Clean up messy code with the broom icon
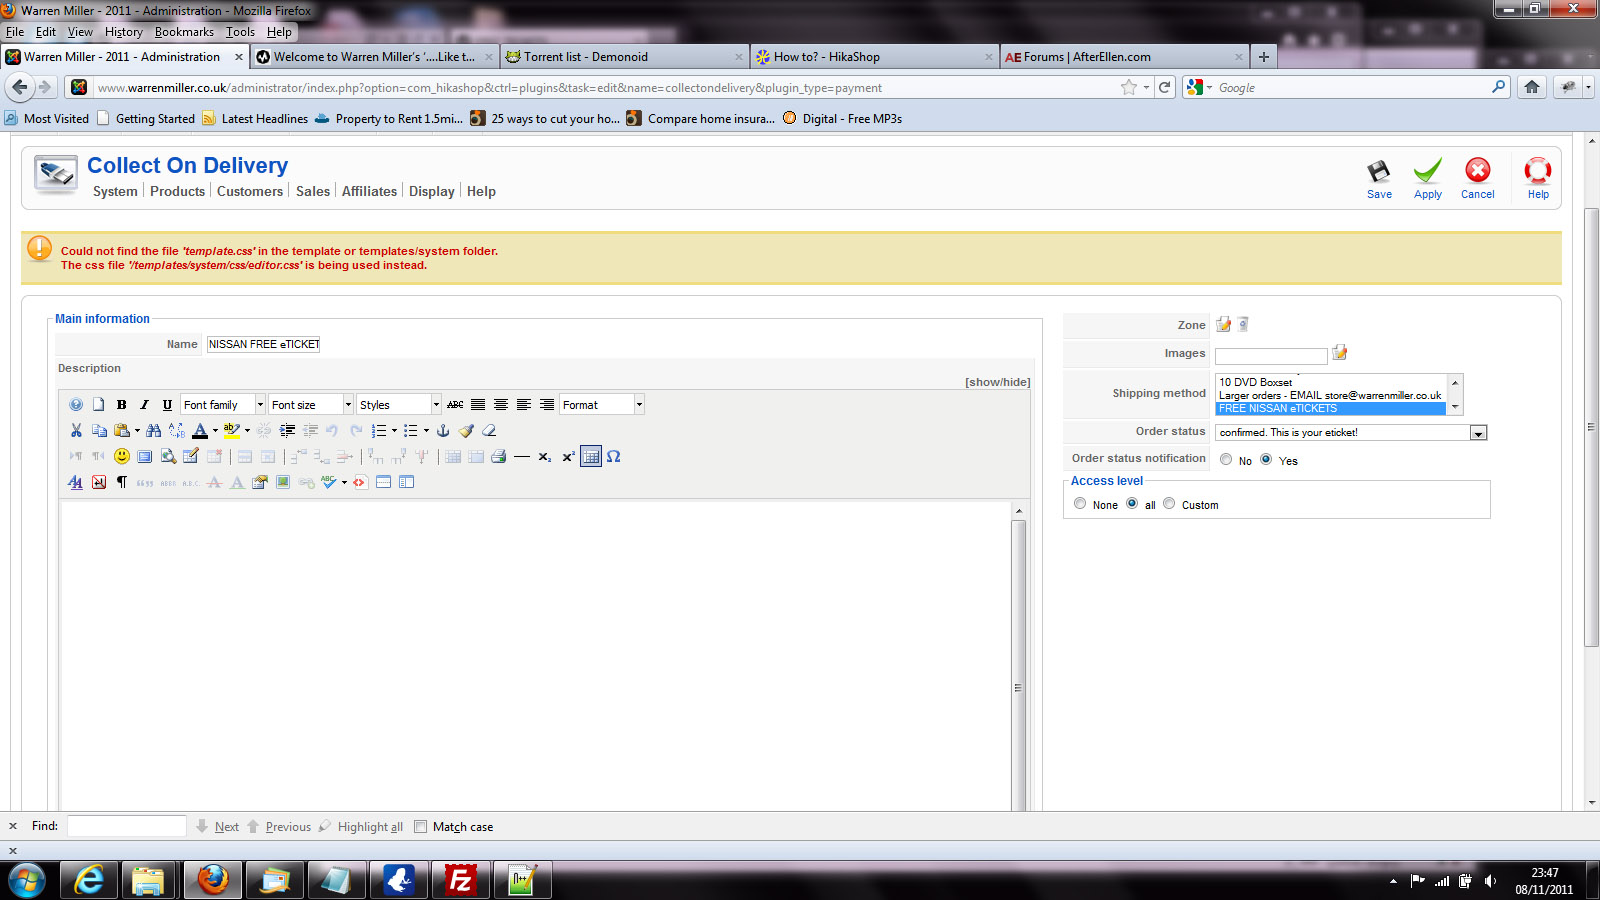This screenshot has width=1600, height=900. (466, 431)
